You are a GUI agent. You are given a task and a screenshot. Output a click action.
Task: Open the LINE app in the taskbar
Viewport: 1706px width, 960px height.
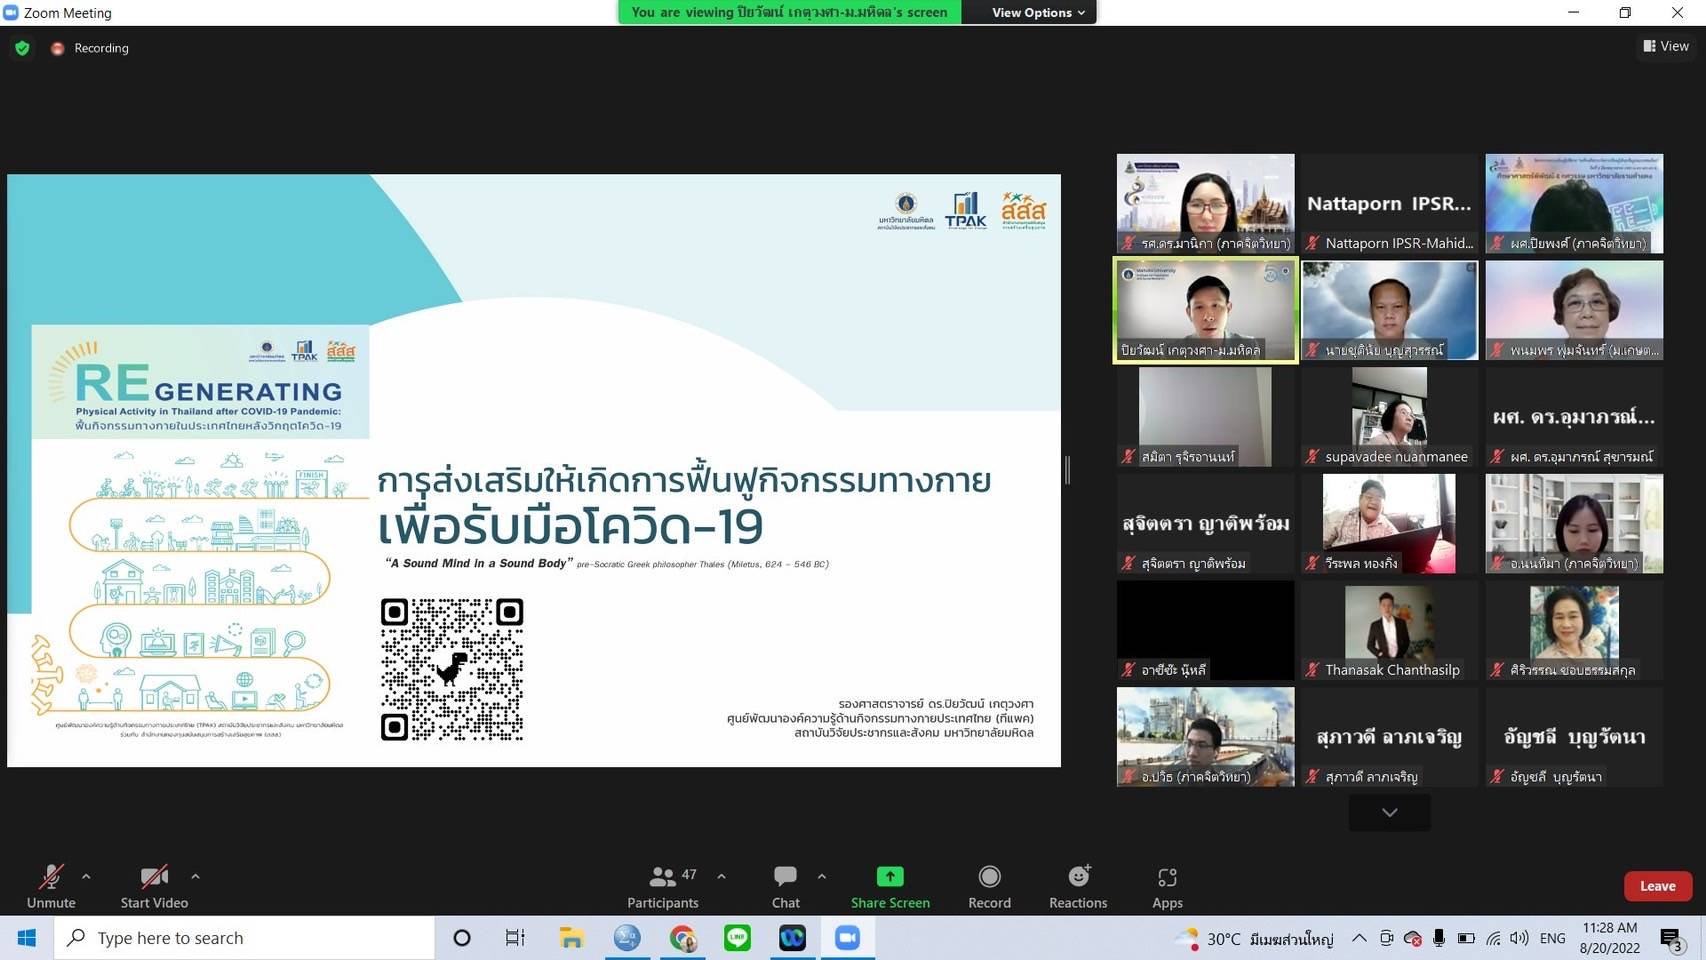click(x=737, y=938)
